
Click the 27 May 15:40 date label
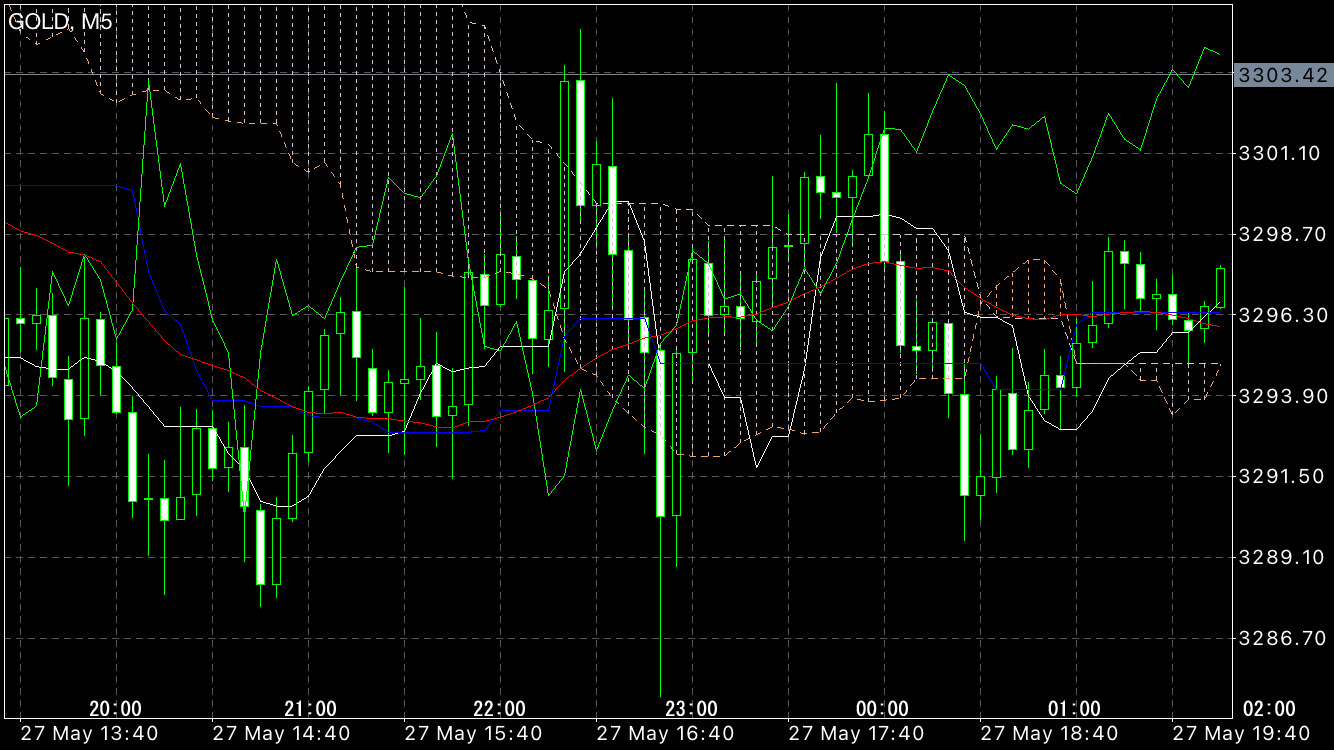473,734
